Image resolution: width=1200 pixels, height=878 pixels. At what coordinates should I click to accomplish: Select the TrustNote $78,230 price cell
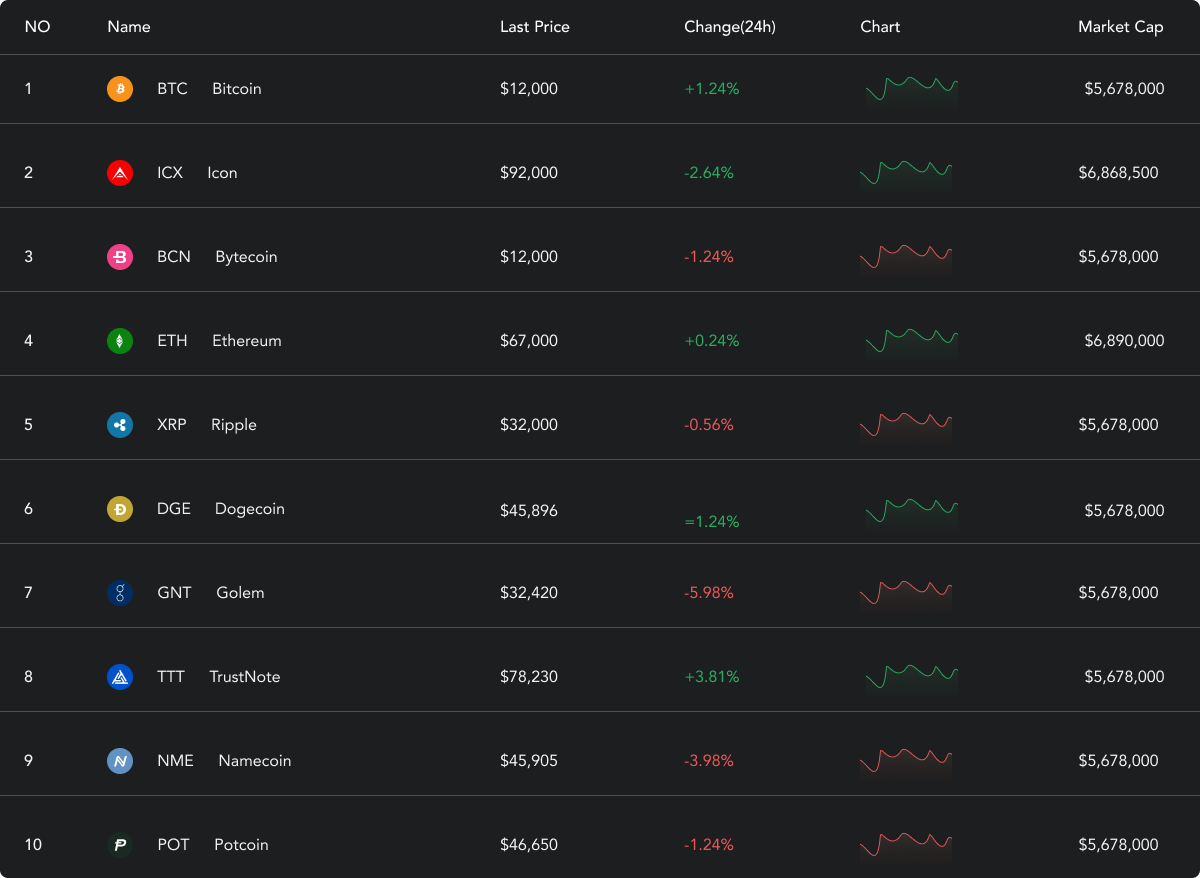[x=529, y=677]
